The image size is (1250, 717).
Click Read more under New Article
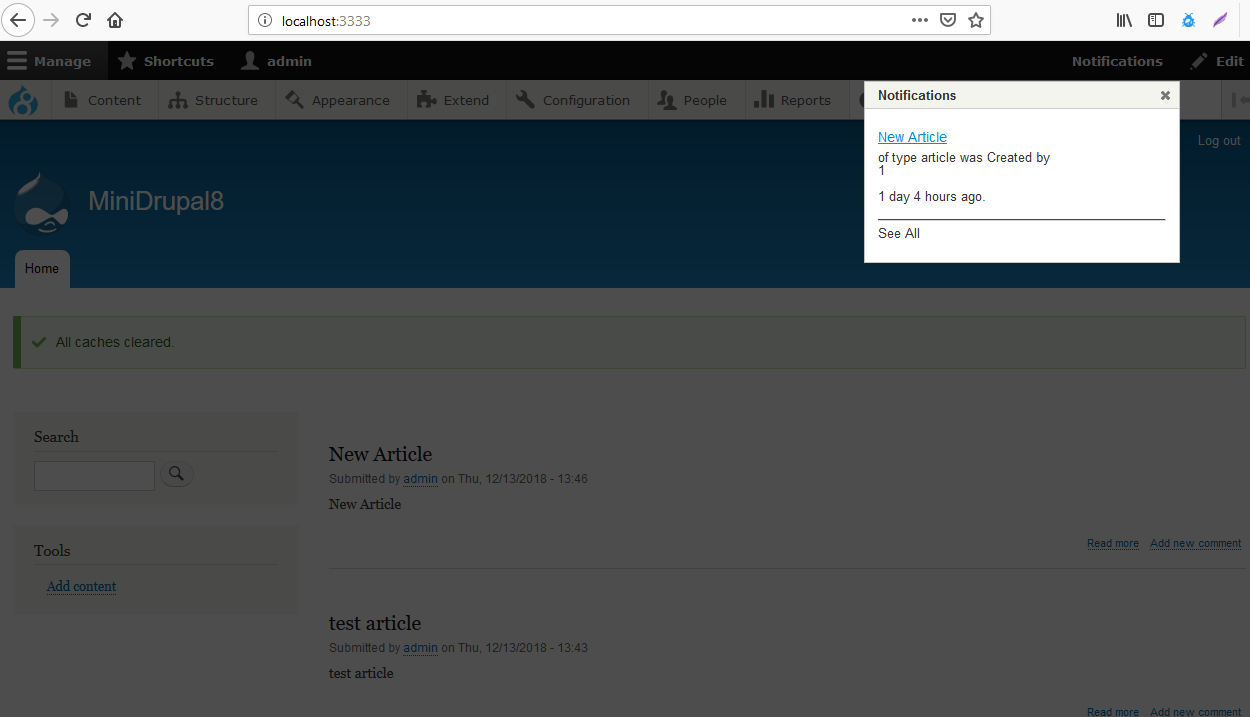tap(1112, 543)
